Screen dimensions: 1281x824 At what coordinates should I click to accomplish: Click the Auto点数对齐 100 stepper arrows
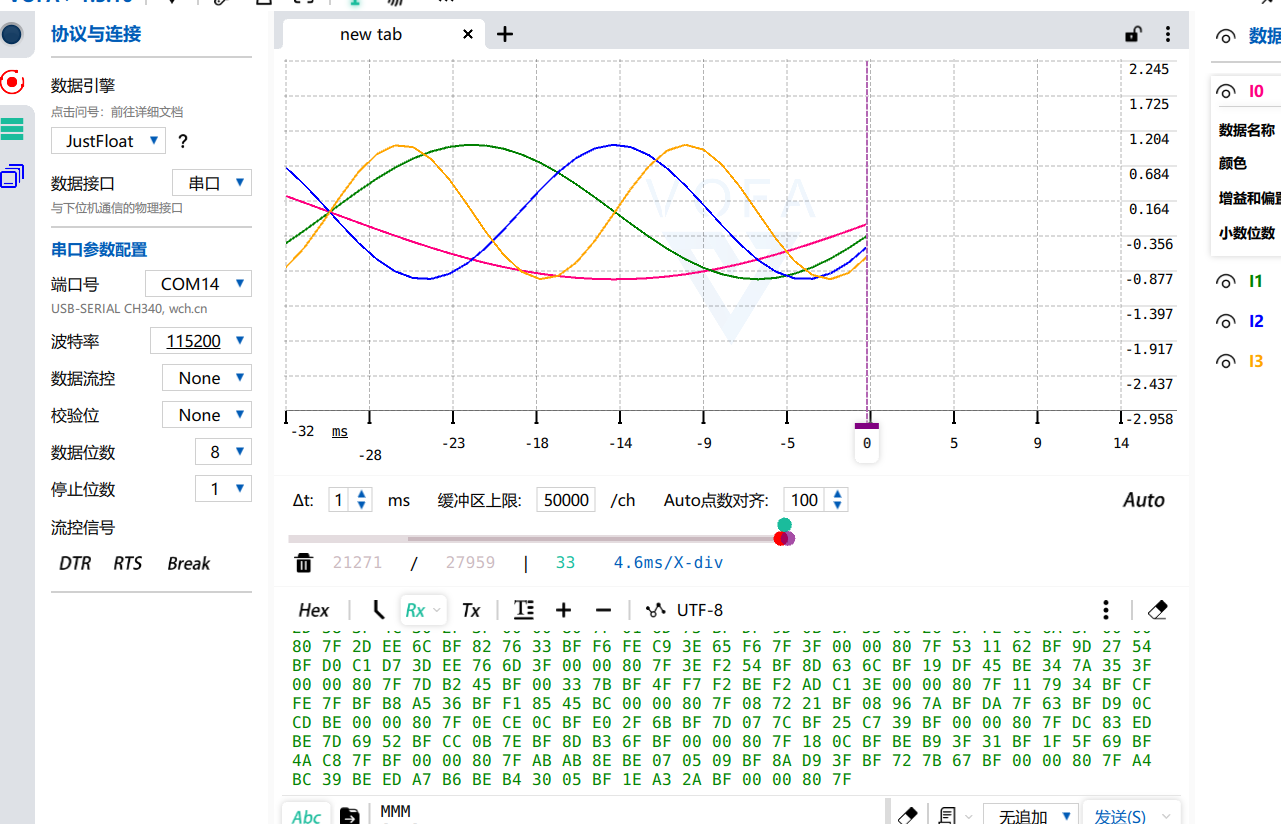point(838,500)
